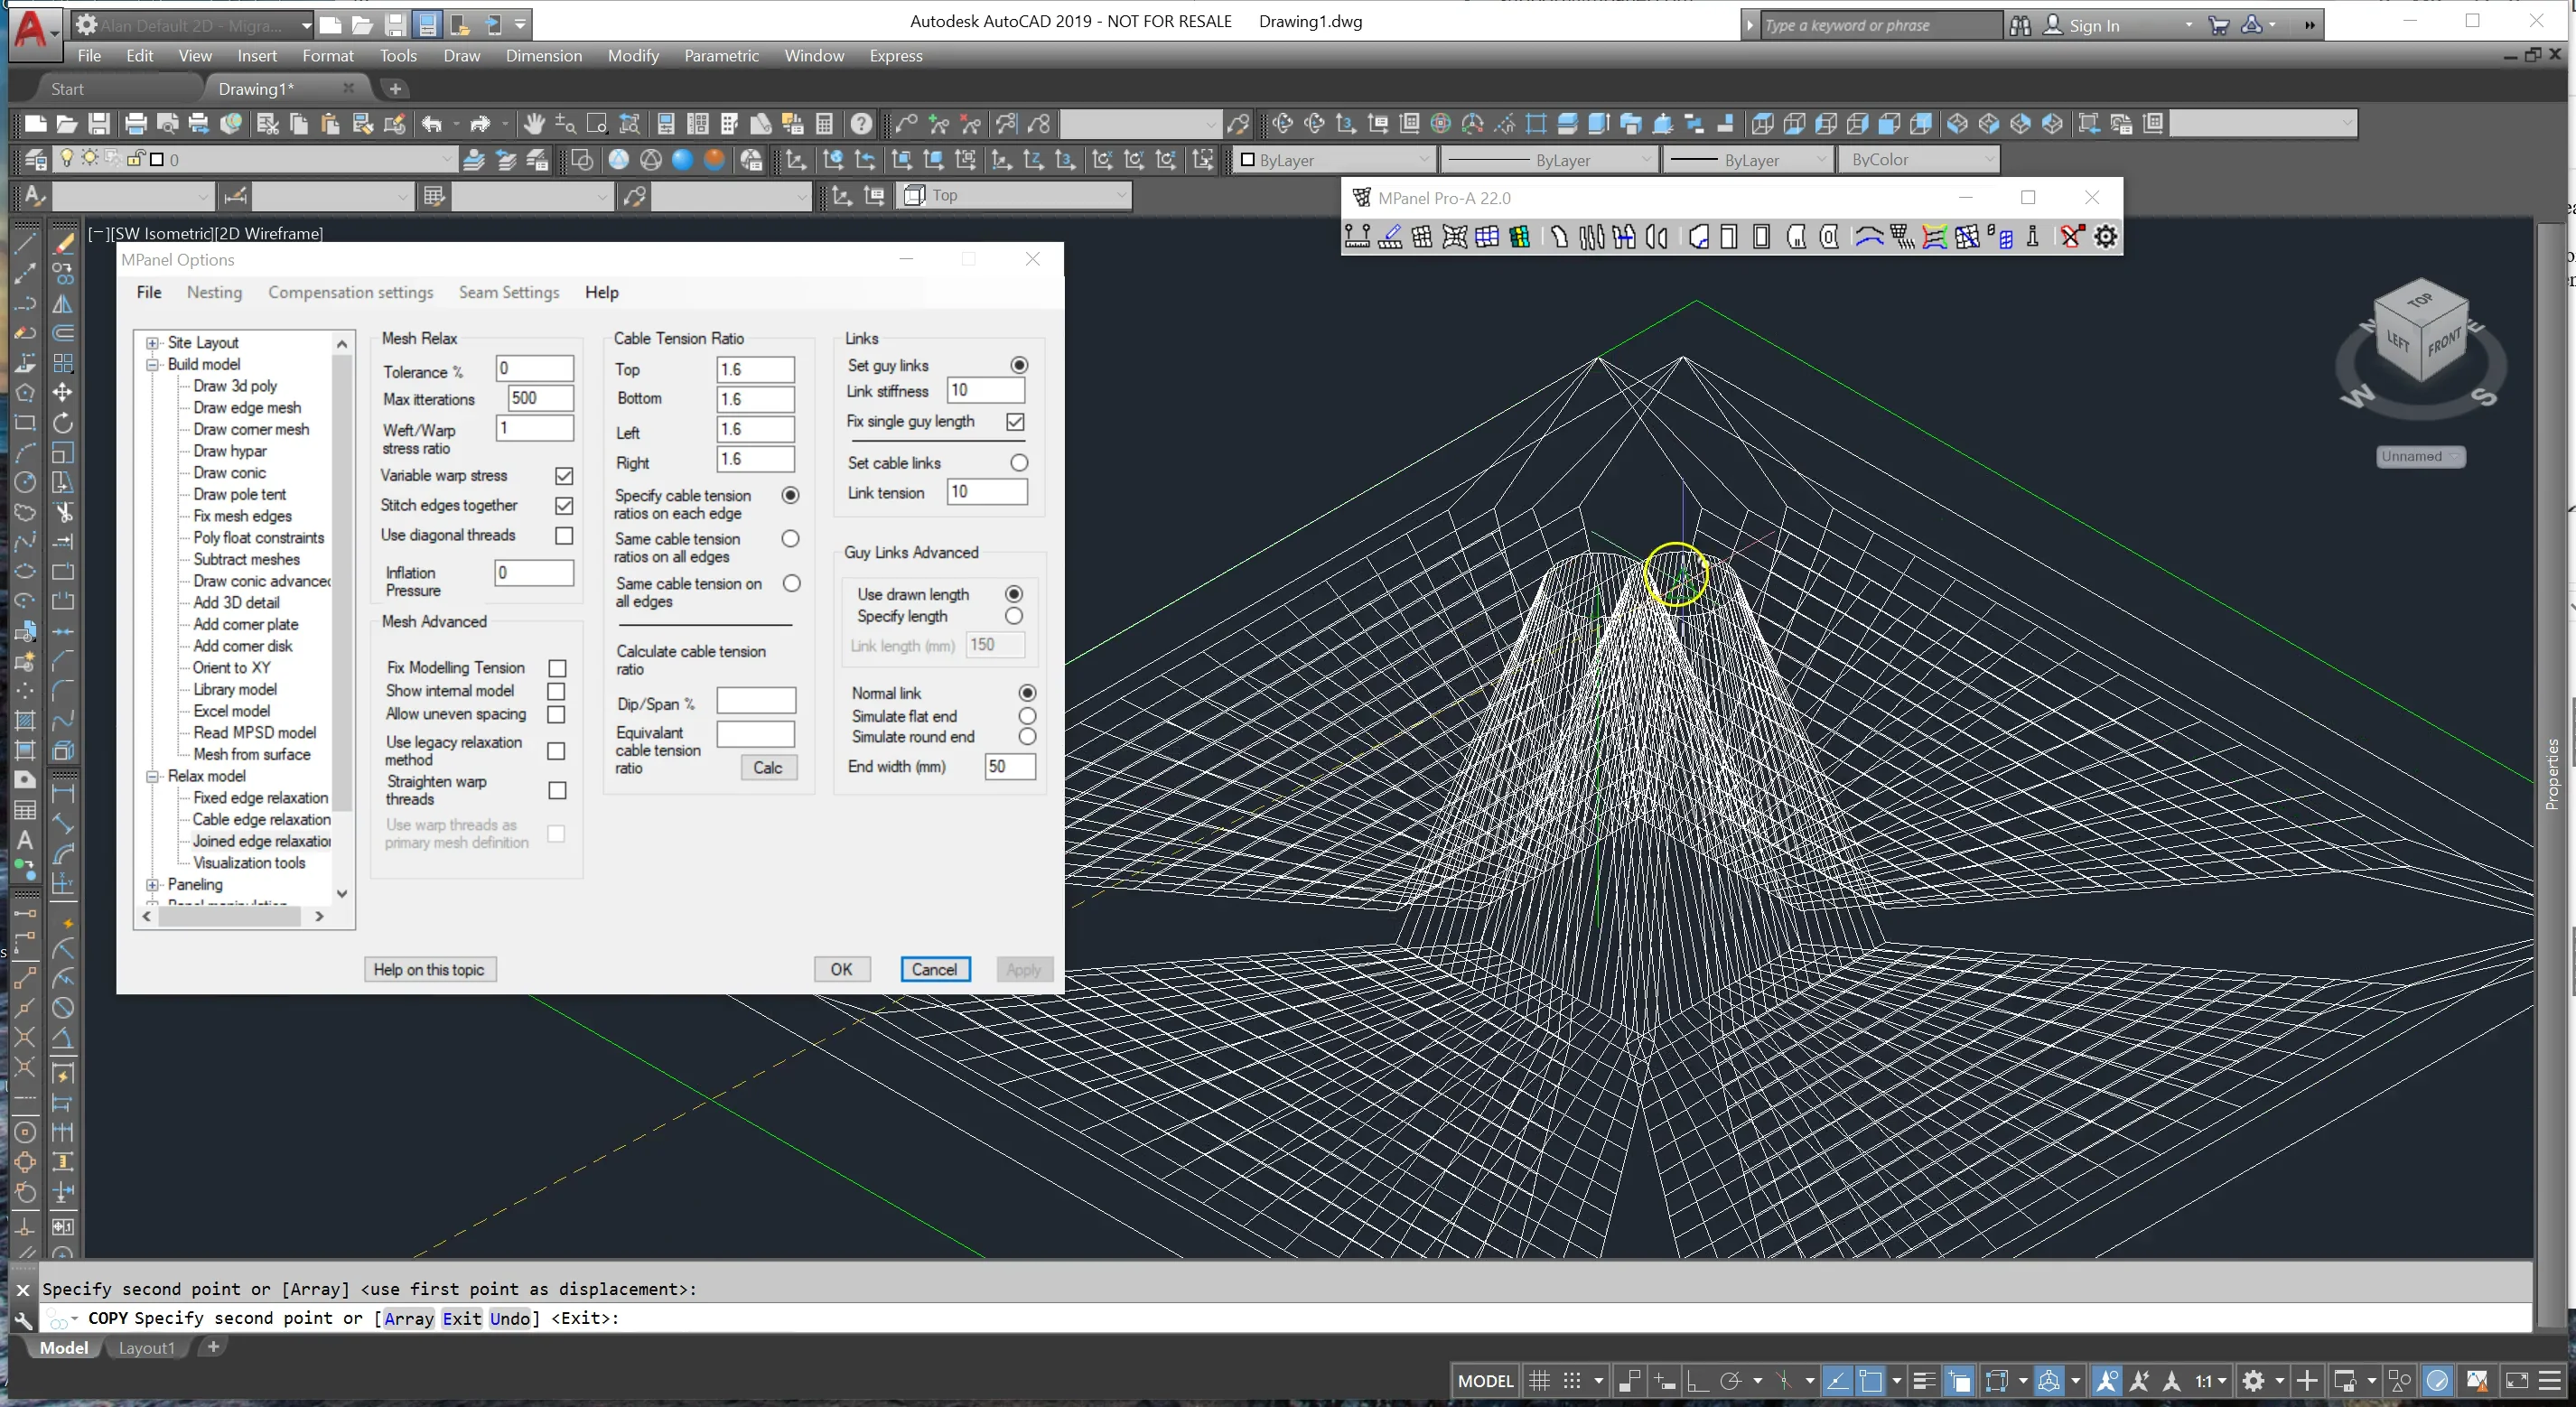Viewport: 2576px width, 1407px height.
Task: Expand the Site Layout tree node
Action: [152, 343]
